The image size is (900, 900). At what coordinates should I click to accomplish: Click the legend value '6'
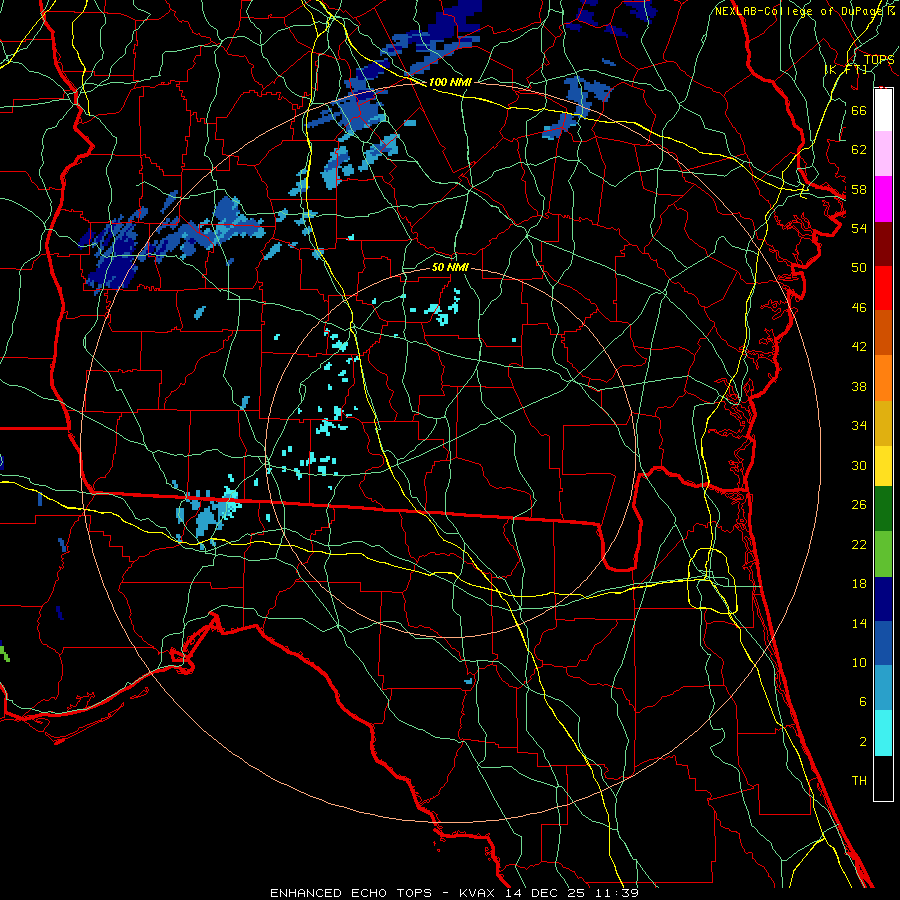pyautogui.click(x=863, y=702)
